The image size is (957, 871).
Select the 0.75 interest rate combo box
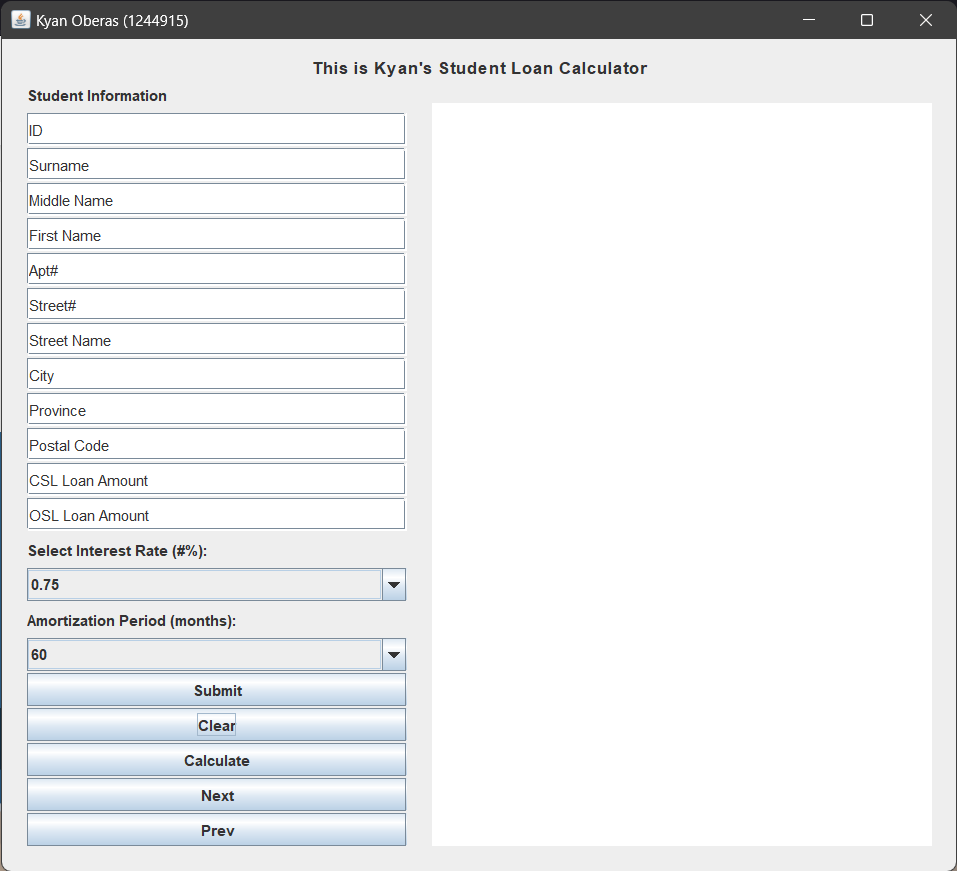204,585
